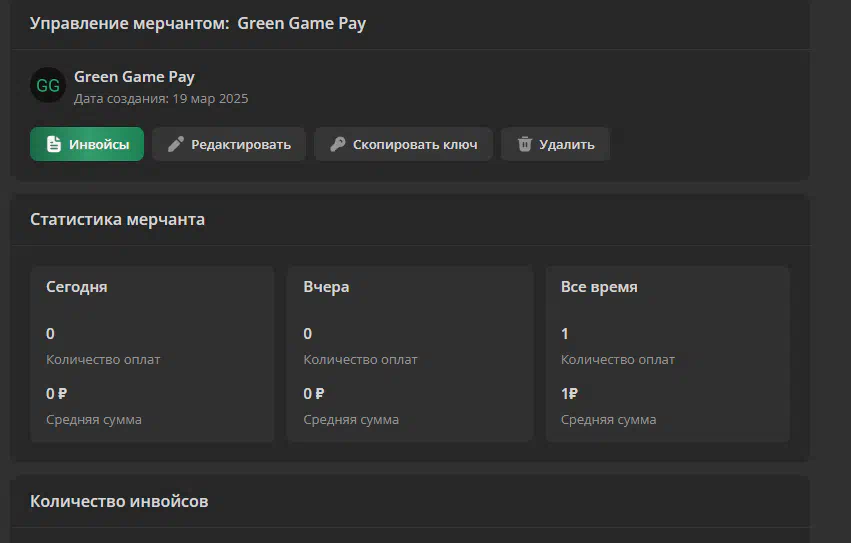Screen dimensions: 851x543
Task: Click the Green Game Pay merchant name
Action: [134, 77]
